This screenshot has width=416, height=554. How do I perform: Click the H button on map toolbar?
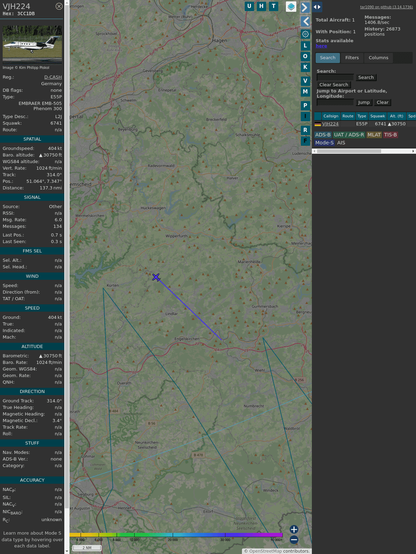tap(262, 6)
